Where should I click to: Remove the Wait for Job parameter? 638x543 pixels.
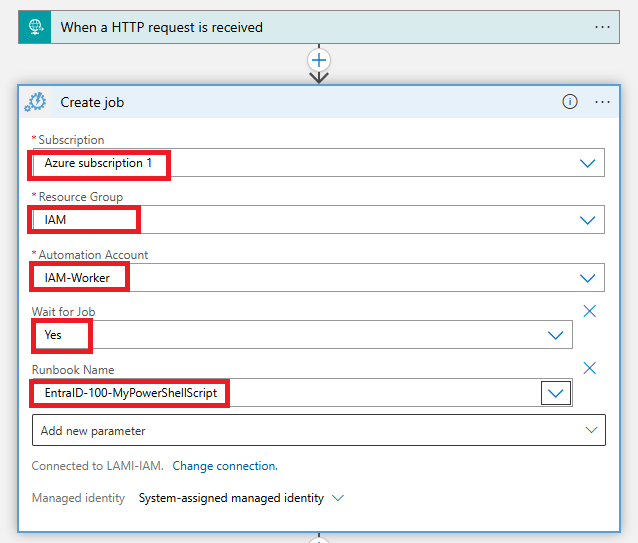tap(589, 311)
